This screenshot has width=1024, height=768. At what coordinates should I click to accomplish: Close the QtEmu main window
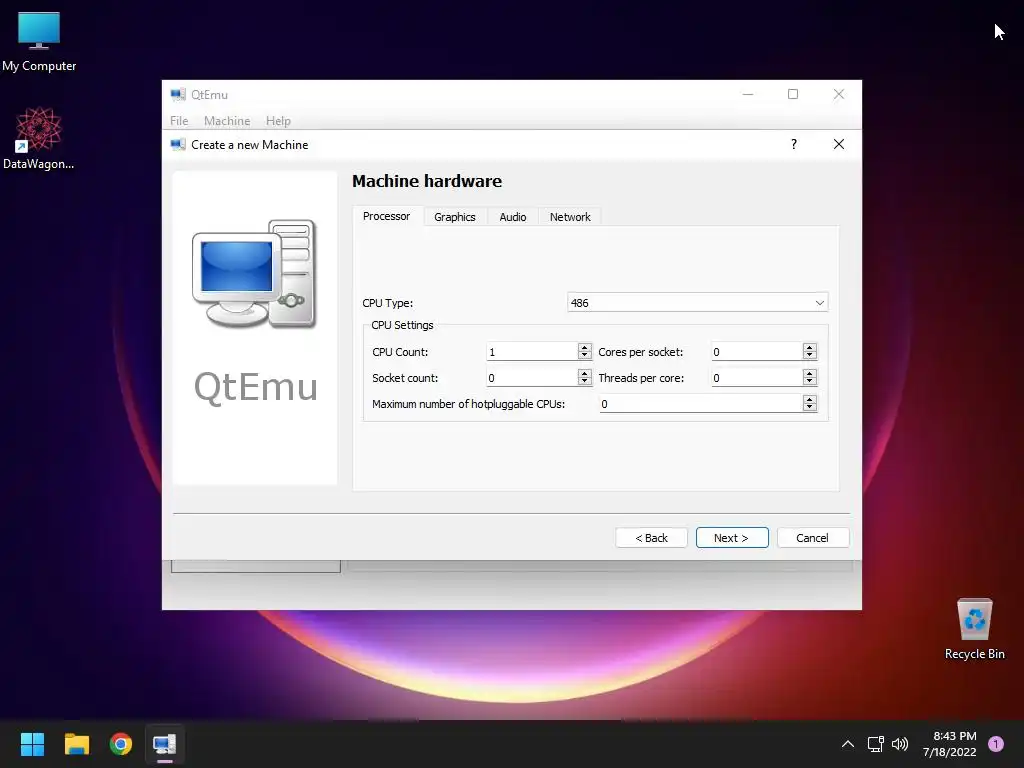point(839,95)
